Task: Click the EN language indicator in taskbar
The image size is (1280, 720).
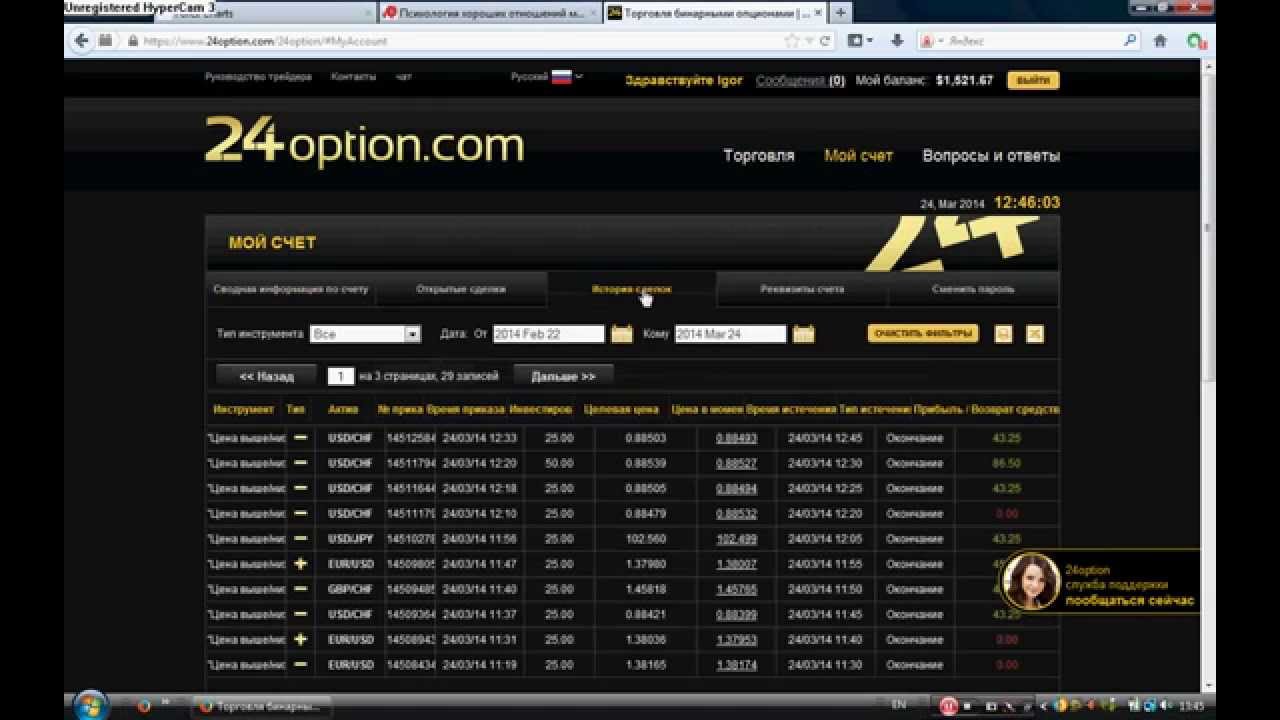Action: 898,706
